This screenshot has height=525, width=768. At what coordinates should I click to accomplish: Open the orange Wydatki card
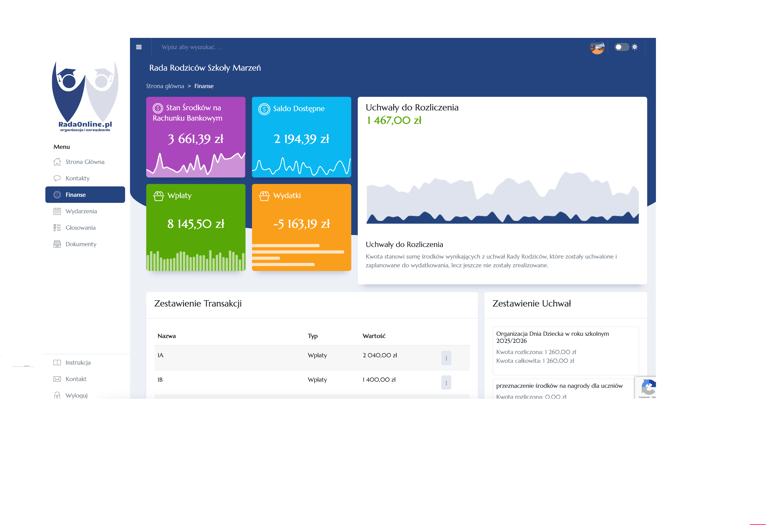(302, 227)
